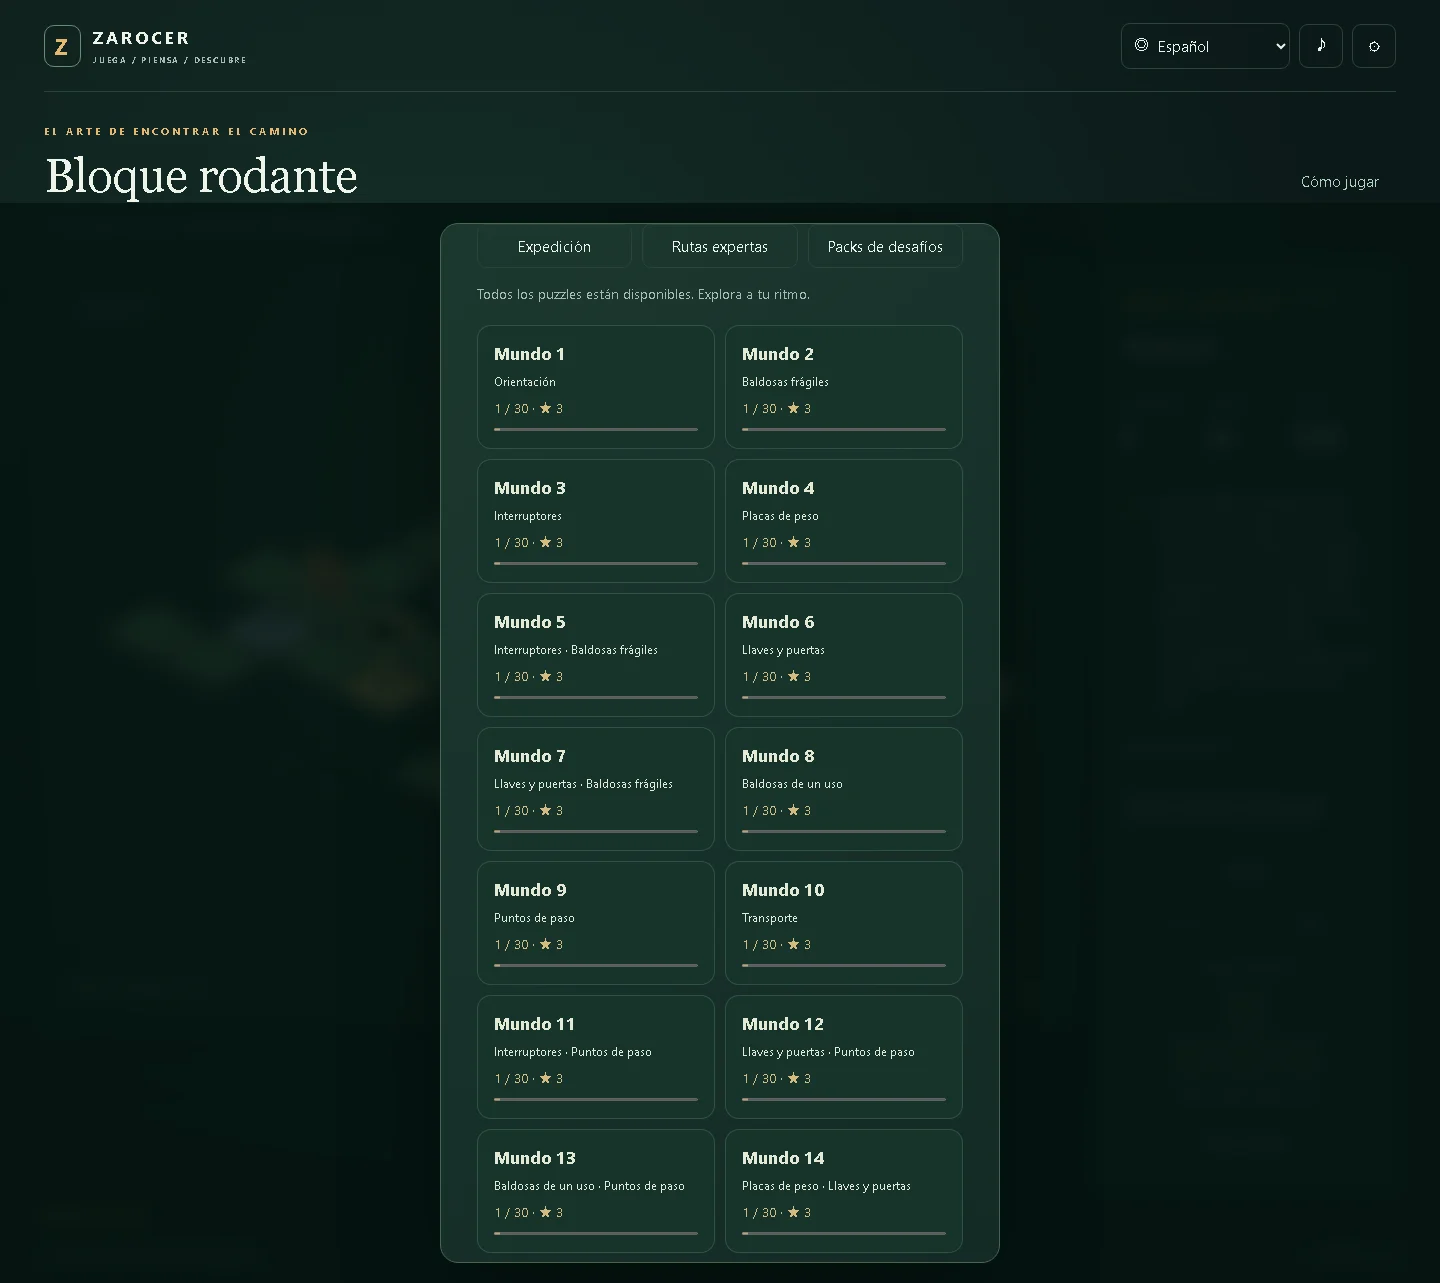Open Mundo 2 Baldosas frágiles card
1440x1283 pixels.
point(844,387)
